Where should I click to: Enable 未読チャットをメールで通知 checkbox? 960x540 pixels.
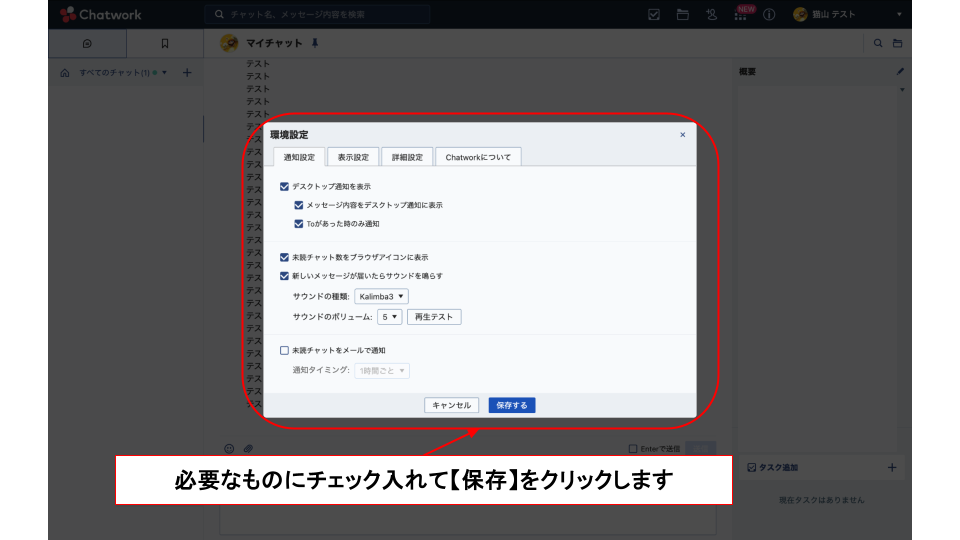pyautogui.click(x=285, y=350)
